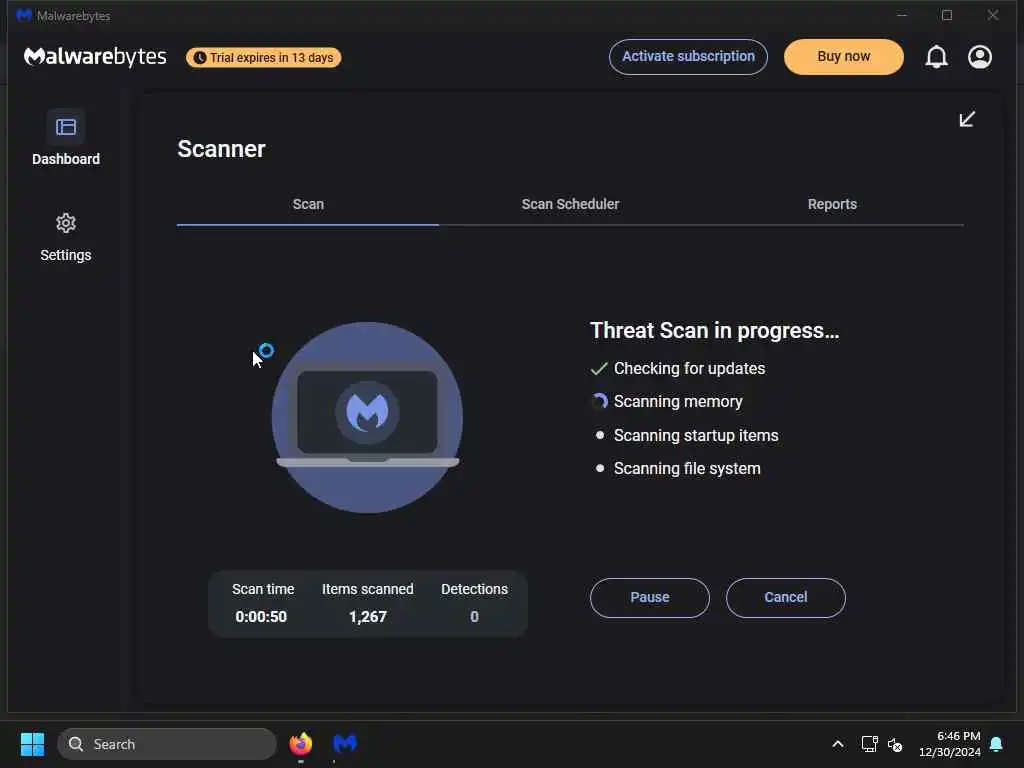The height and width of the screenshot is (768, 1024).
Task: Click the Malwarebytes logo in header
Action: 95,57
